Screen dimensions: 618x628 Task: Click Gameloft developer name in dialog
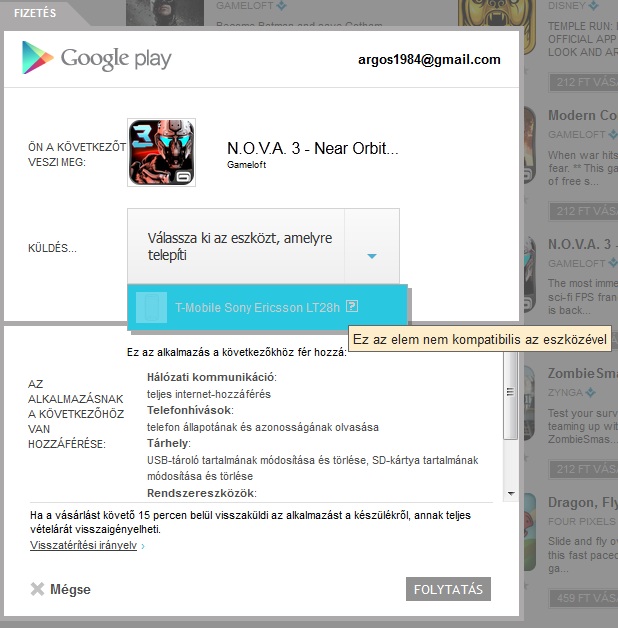pyautogui.click(x=246, y=165)
